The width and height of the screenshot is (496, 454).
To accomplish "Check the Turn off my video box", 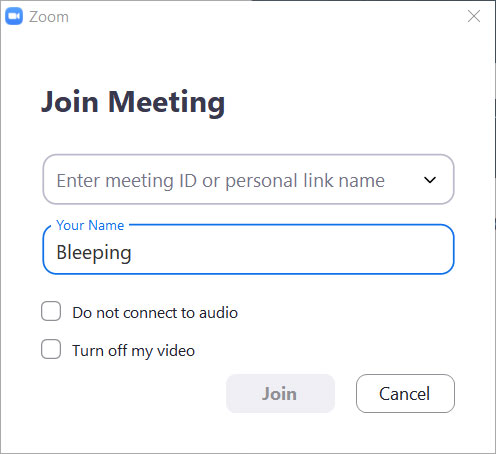I will 51,349.
